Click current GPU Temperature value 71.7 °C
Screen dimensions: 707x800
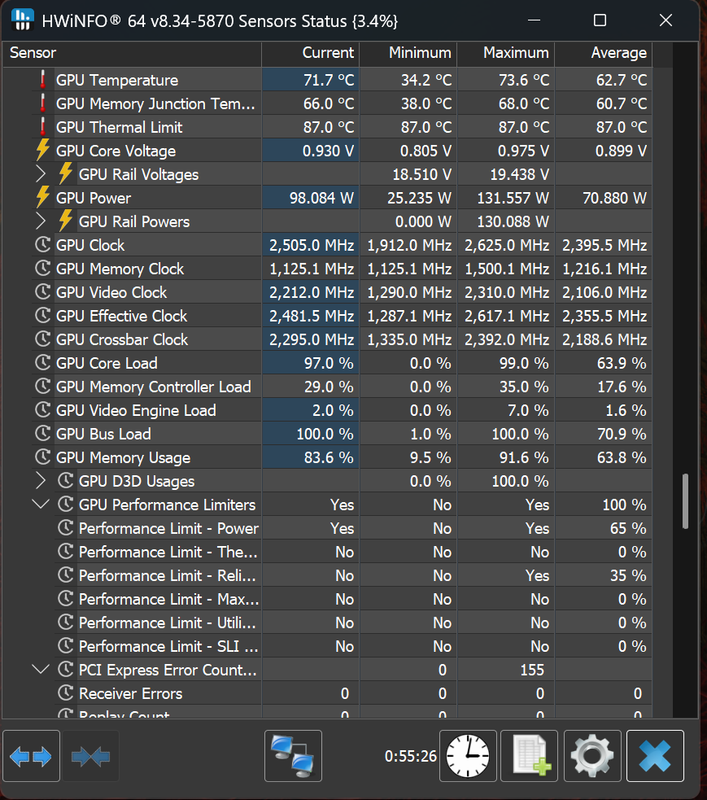coord(329,80)
